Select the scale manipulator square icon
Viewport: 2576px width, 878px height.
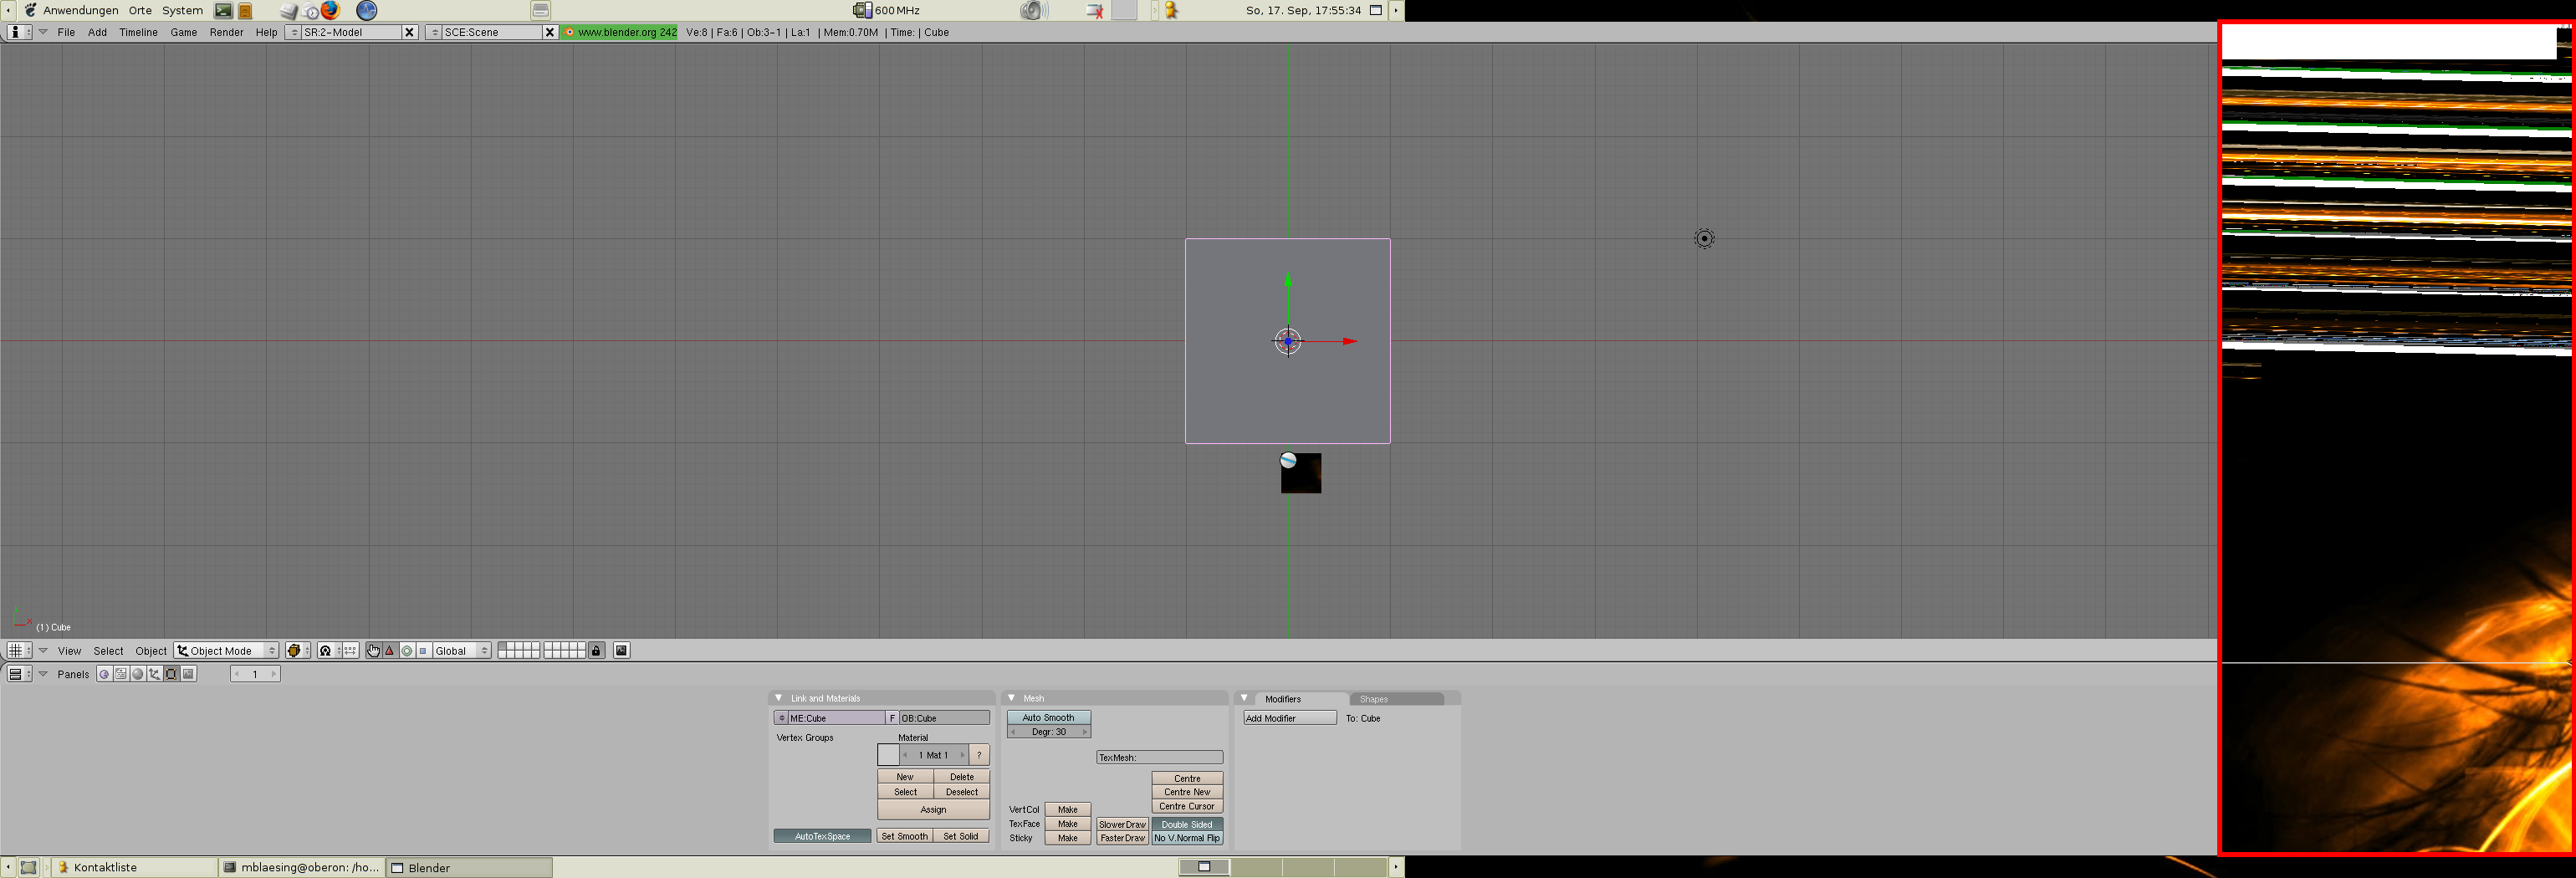click(x=423, y=651)
